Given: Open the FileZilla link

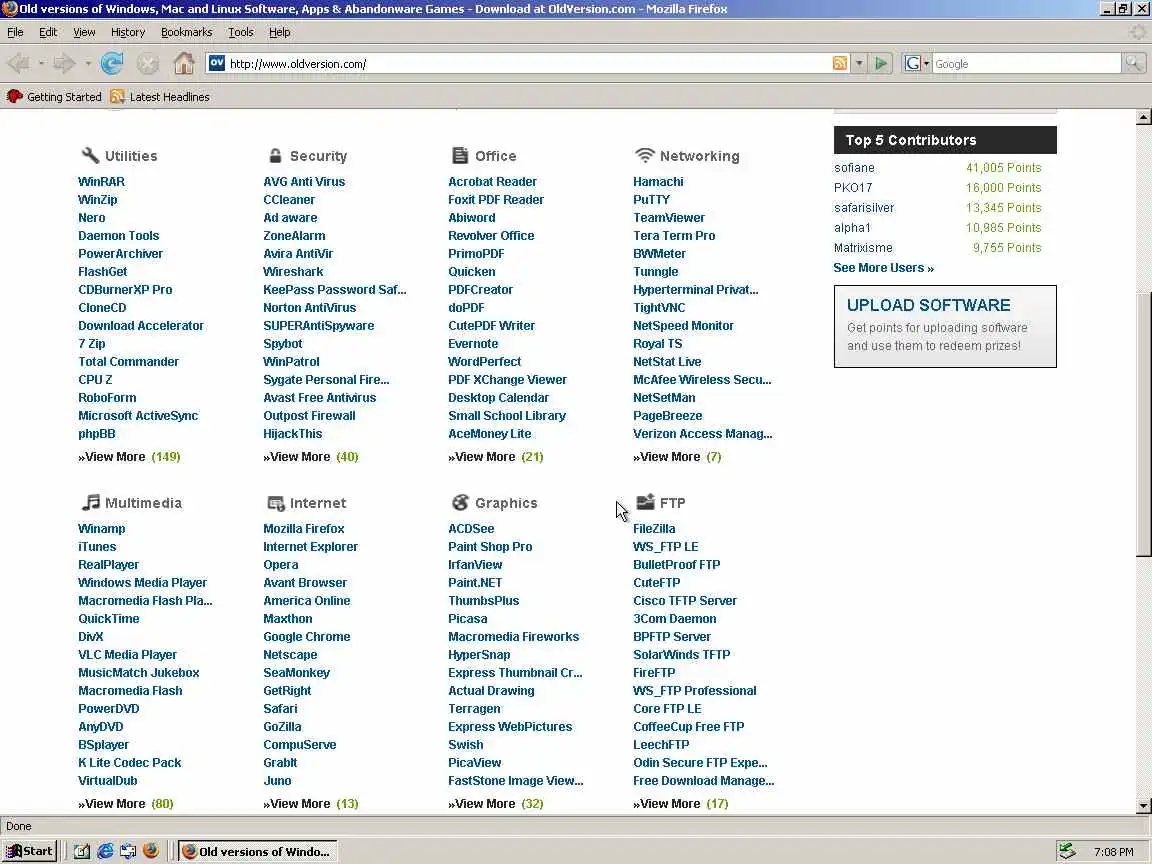Looking at the screenshot, I should (654, 528).
